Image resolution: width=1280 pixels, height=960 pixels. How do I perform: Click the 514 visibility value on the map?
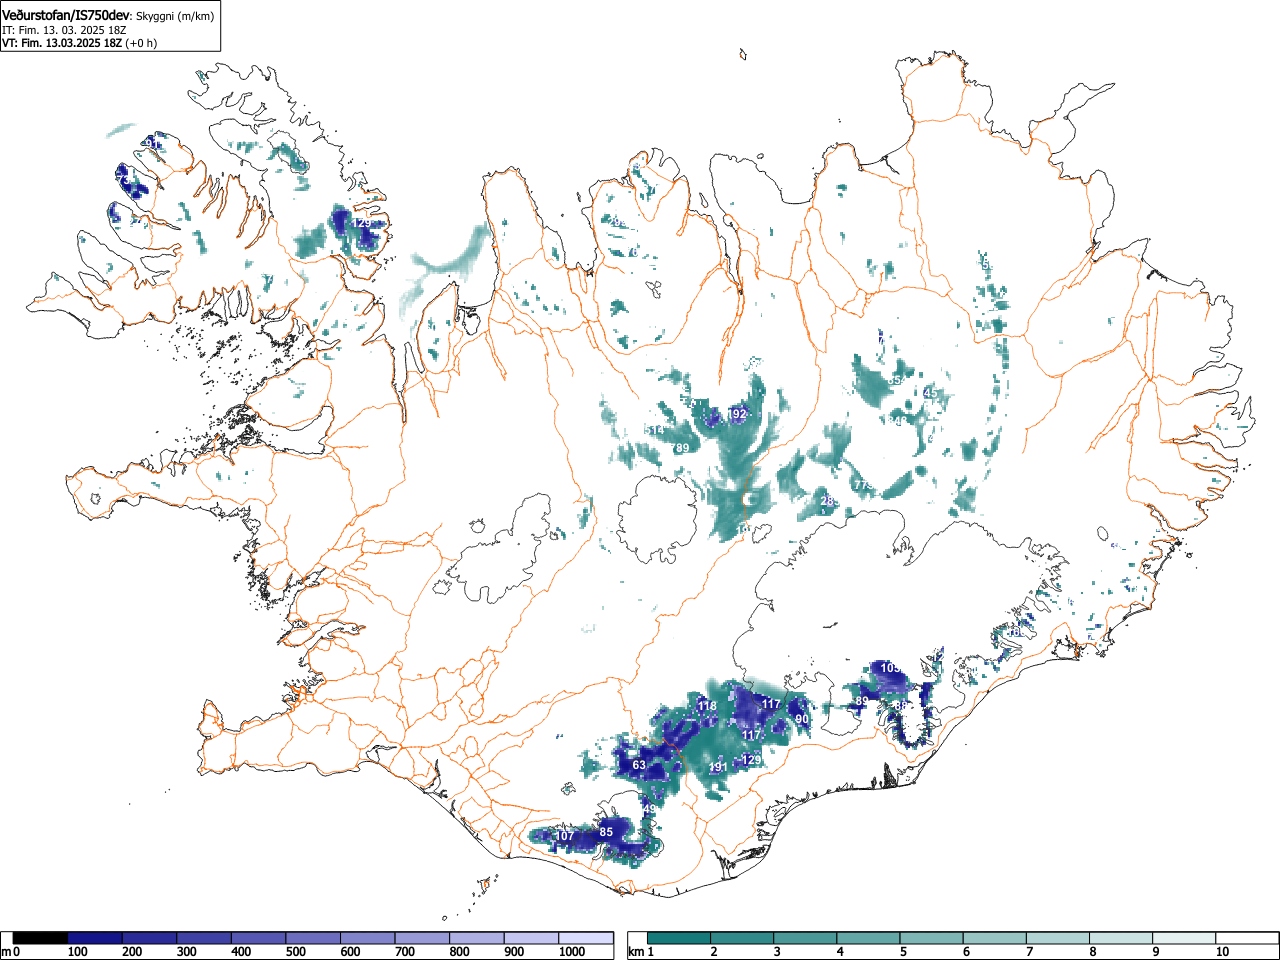[654, 431]
